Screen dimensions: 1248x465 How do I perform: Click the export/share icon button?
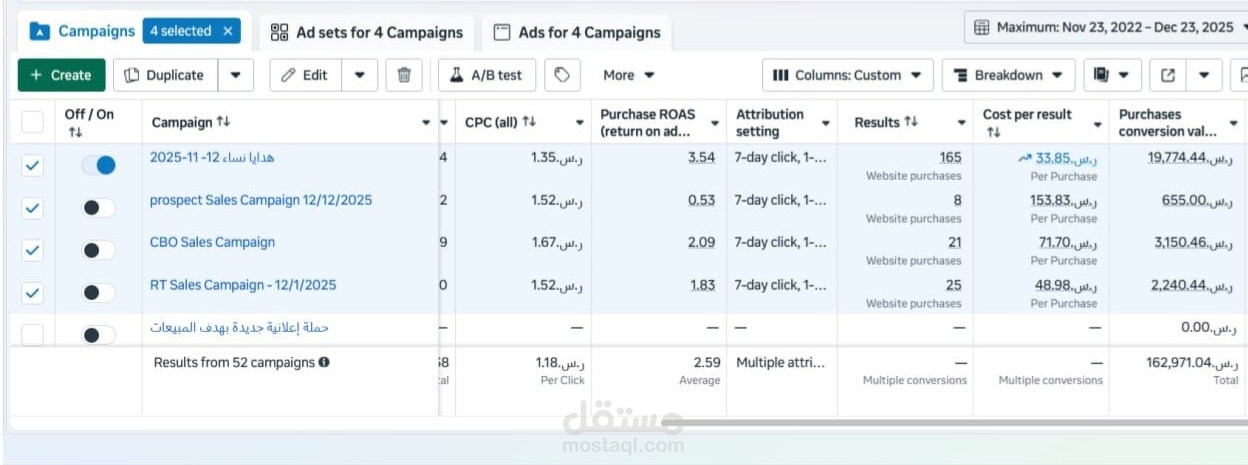1168,75
